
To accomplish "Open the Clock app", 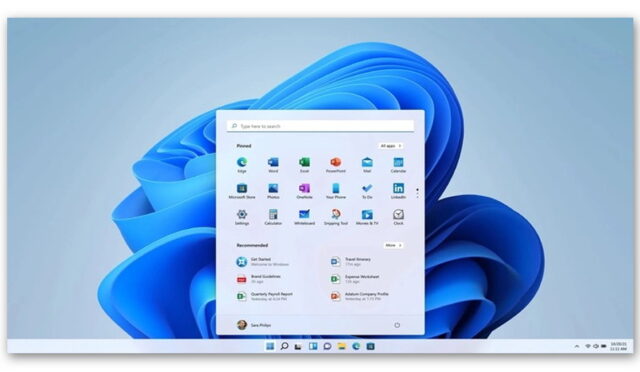I will 398,217.
